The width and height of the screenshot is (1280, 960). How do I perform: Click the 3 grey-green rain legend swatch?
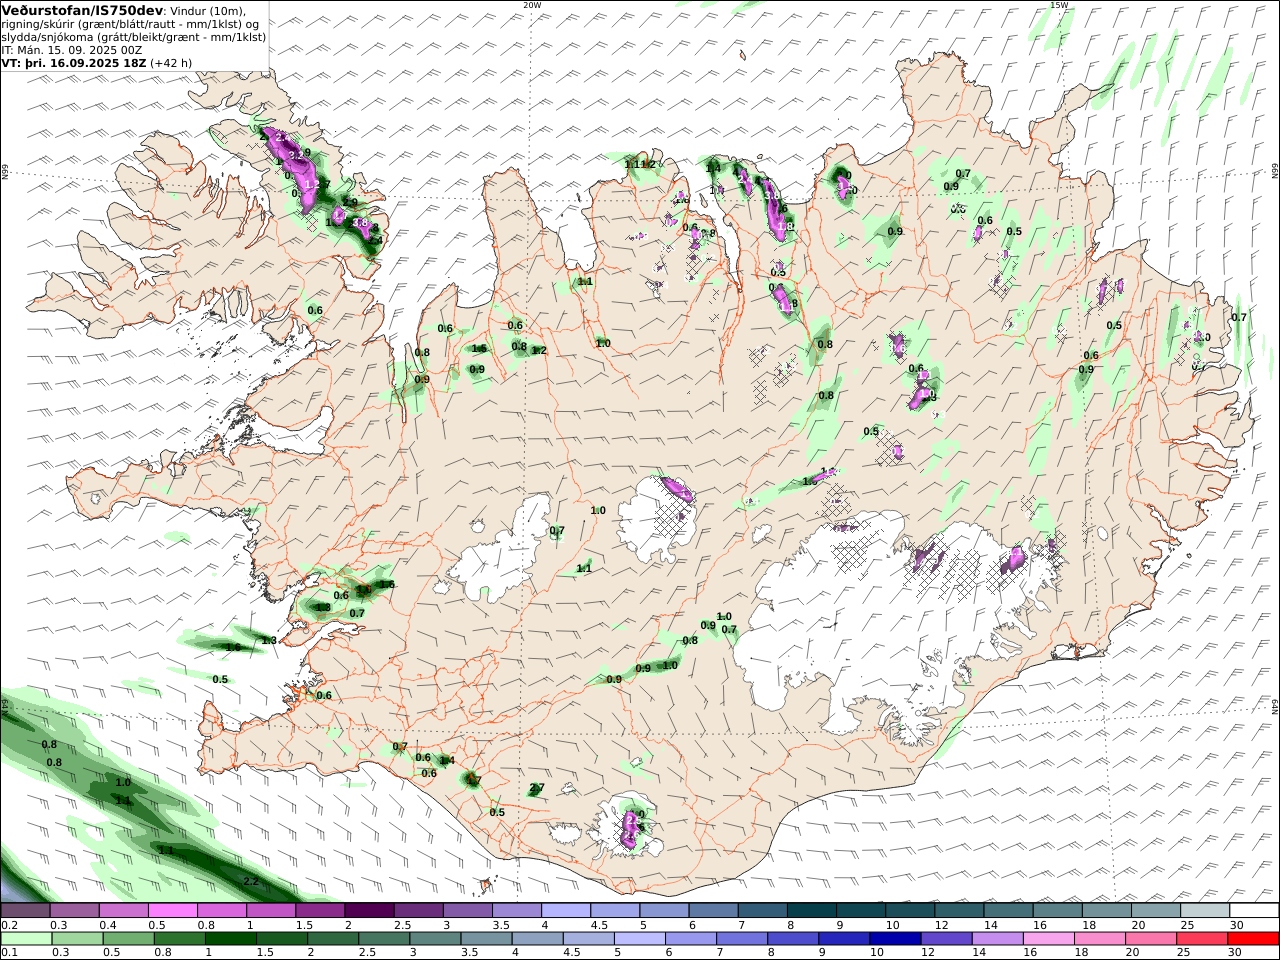[434, 939]
